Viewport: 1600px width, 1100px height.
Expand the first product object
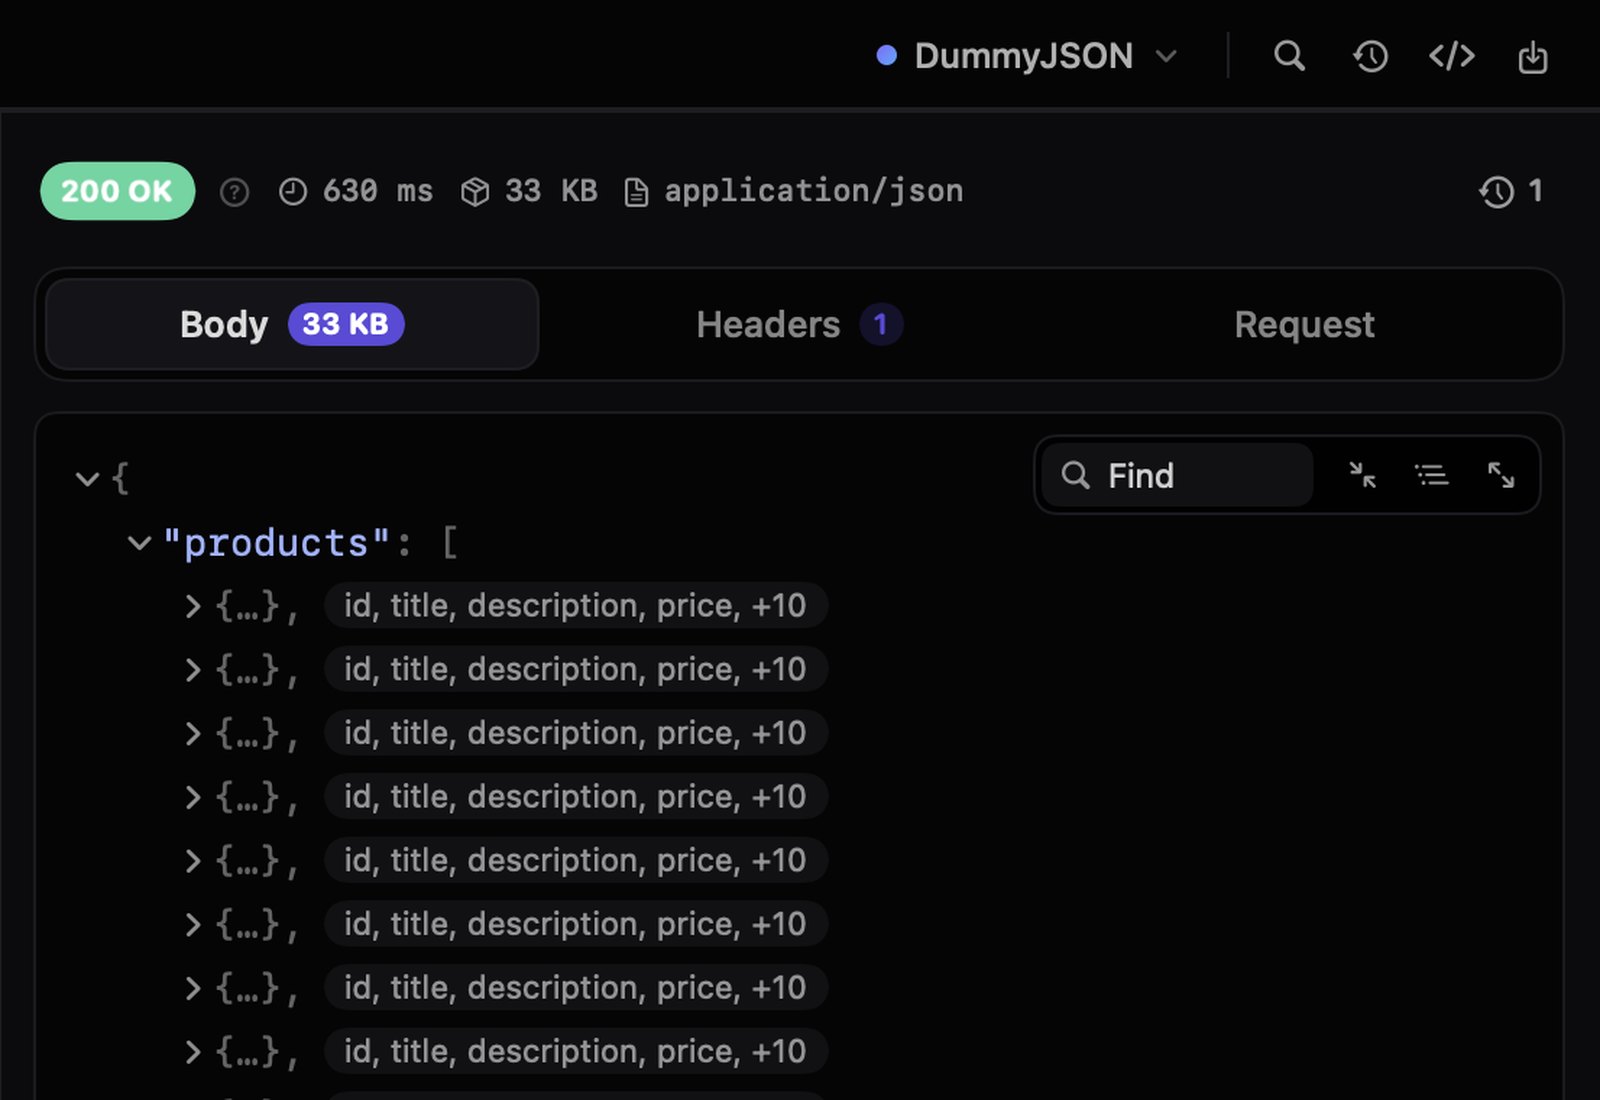pos(192,606)
